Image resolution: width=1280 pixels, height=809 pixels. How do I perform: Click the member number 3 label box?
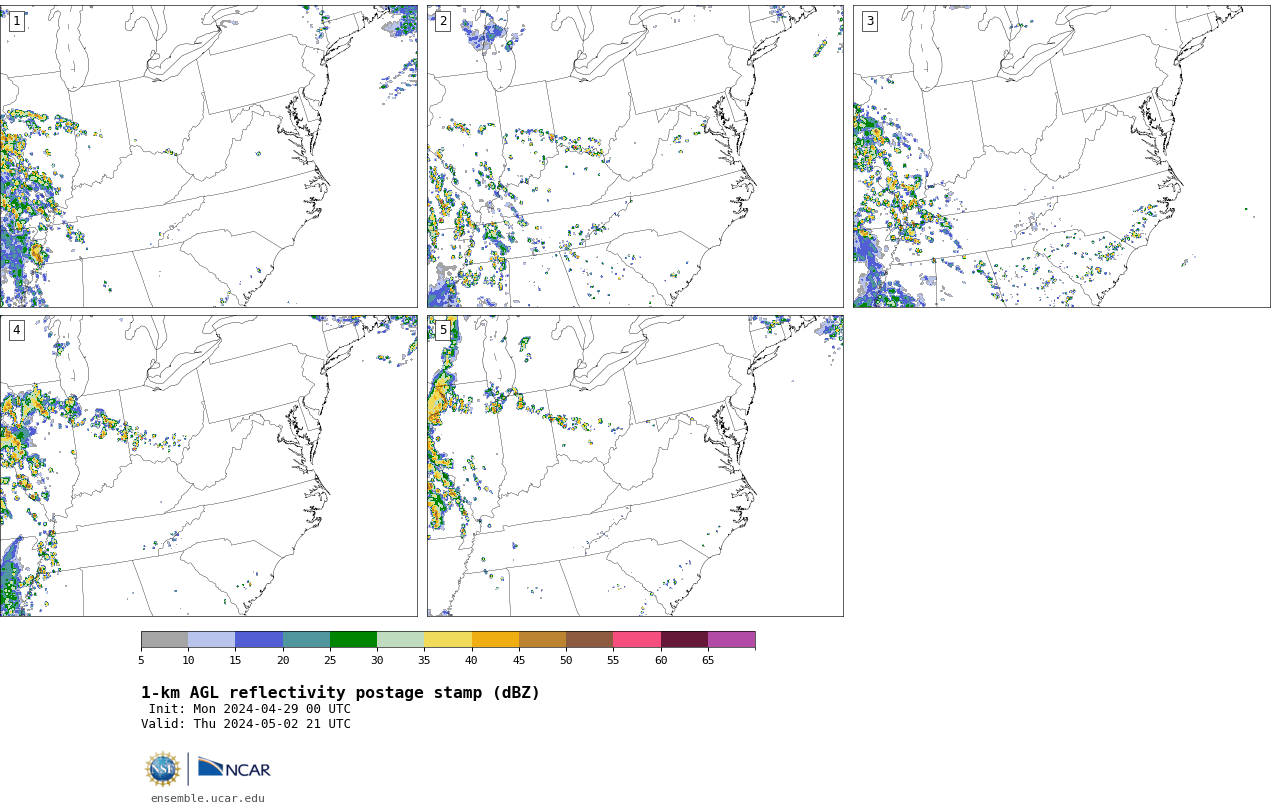point(869,21)
